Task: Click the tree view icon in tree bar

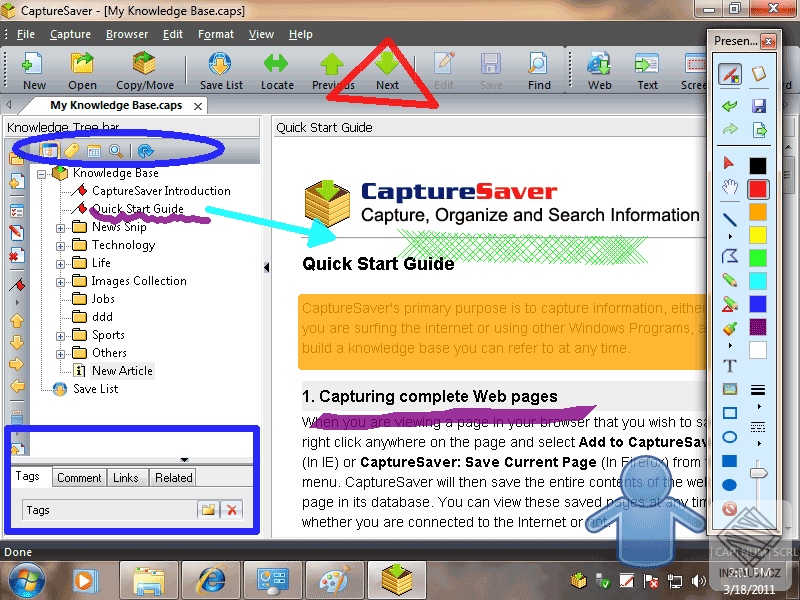Action: 49,151
